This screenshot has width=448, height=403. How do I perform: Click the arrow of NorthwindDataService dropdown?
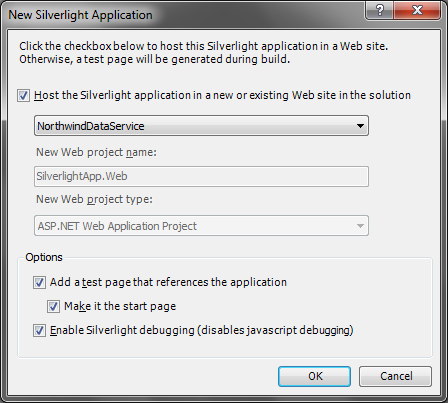point(360,126)
